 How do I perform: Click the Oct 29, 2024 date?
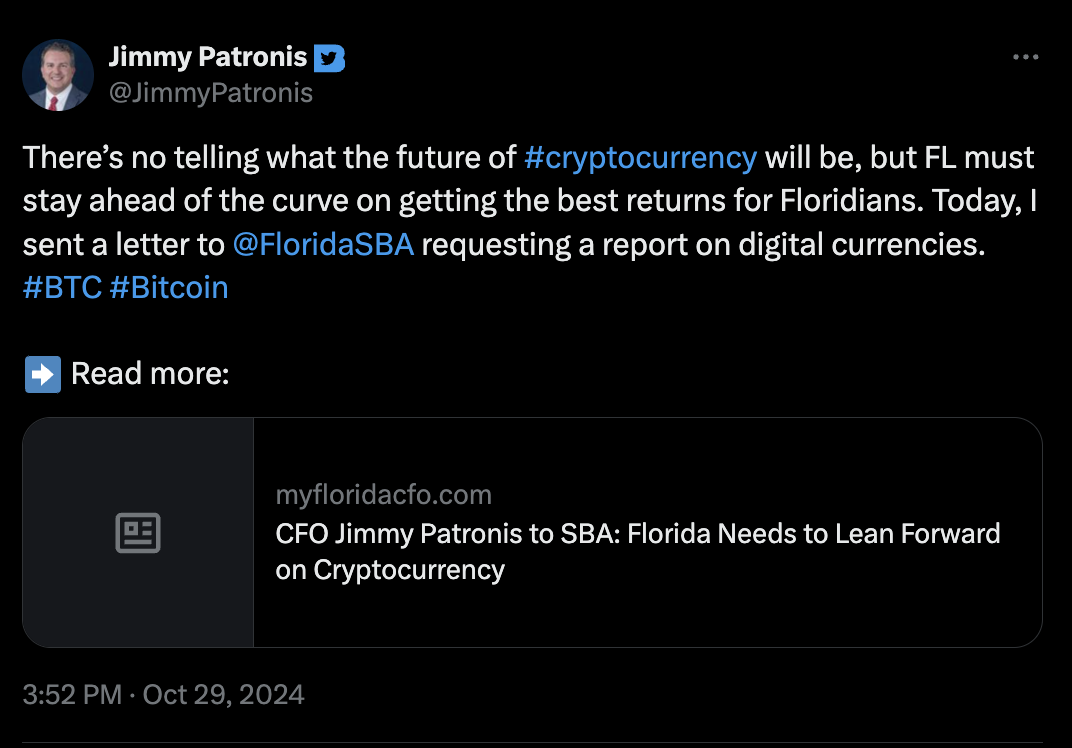[223, 695]
